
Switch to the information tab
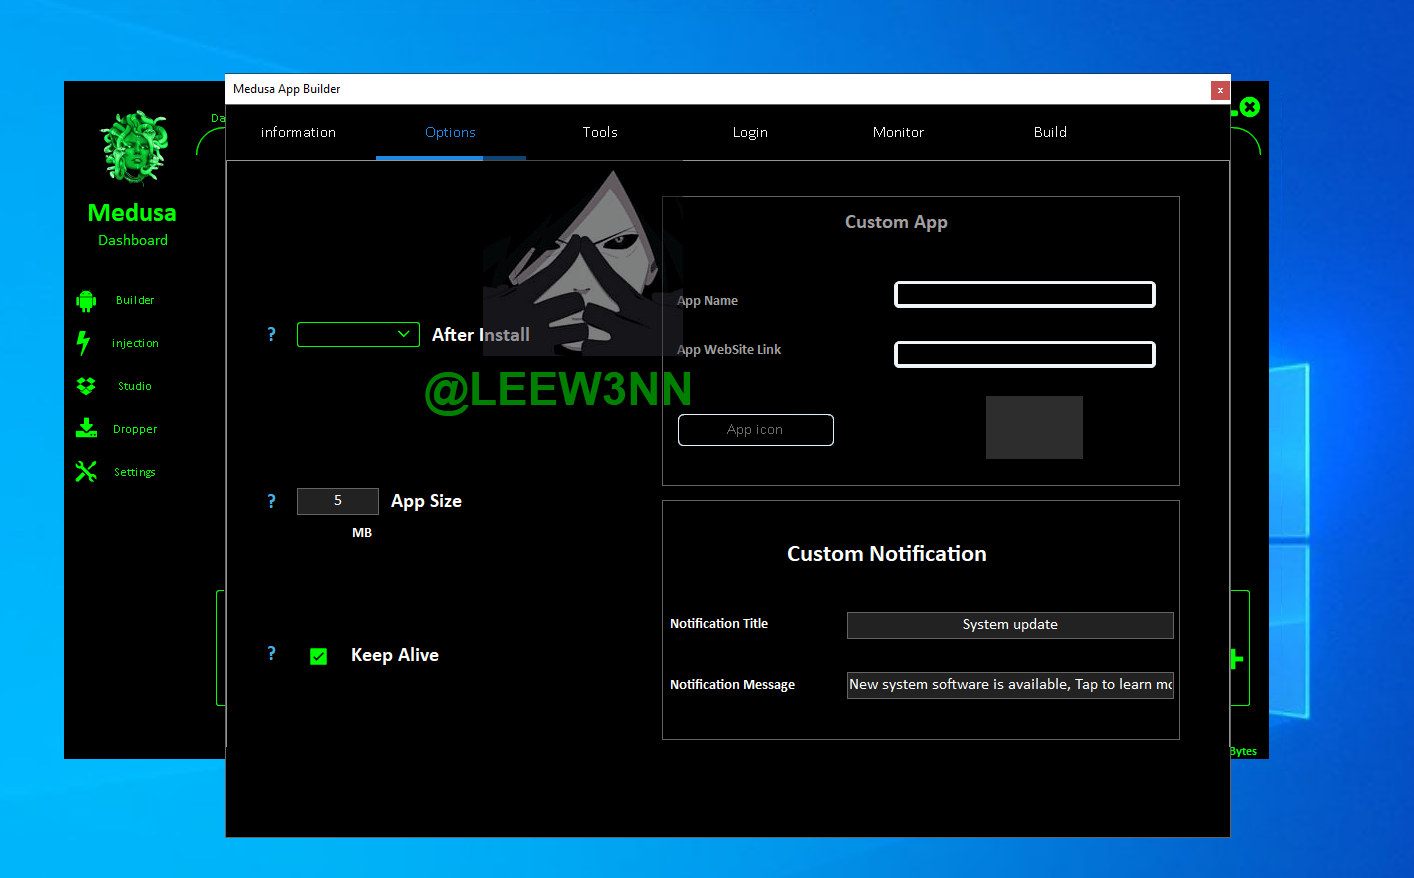tap(298, 132)
